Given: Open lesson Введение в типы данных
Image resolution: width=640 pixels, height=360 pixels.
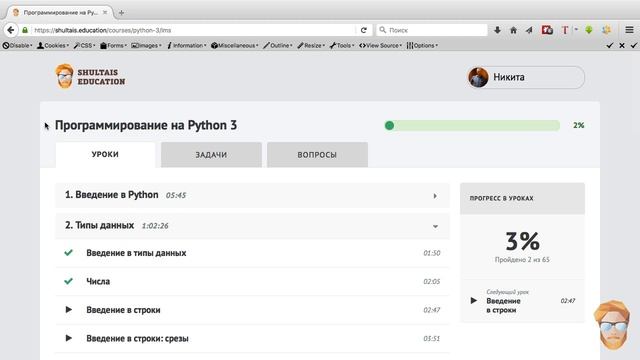Looking at the screenshot, I should pyautogui.click(x=136, y=253).
